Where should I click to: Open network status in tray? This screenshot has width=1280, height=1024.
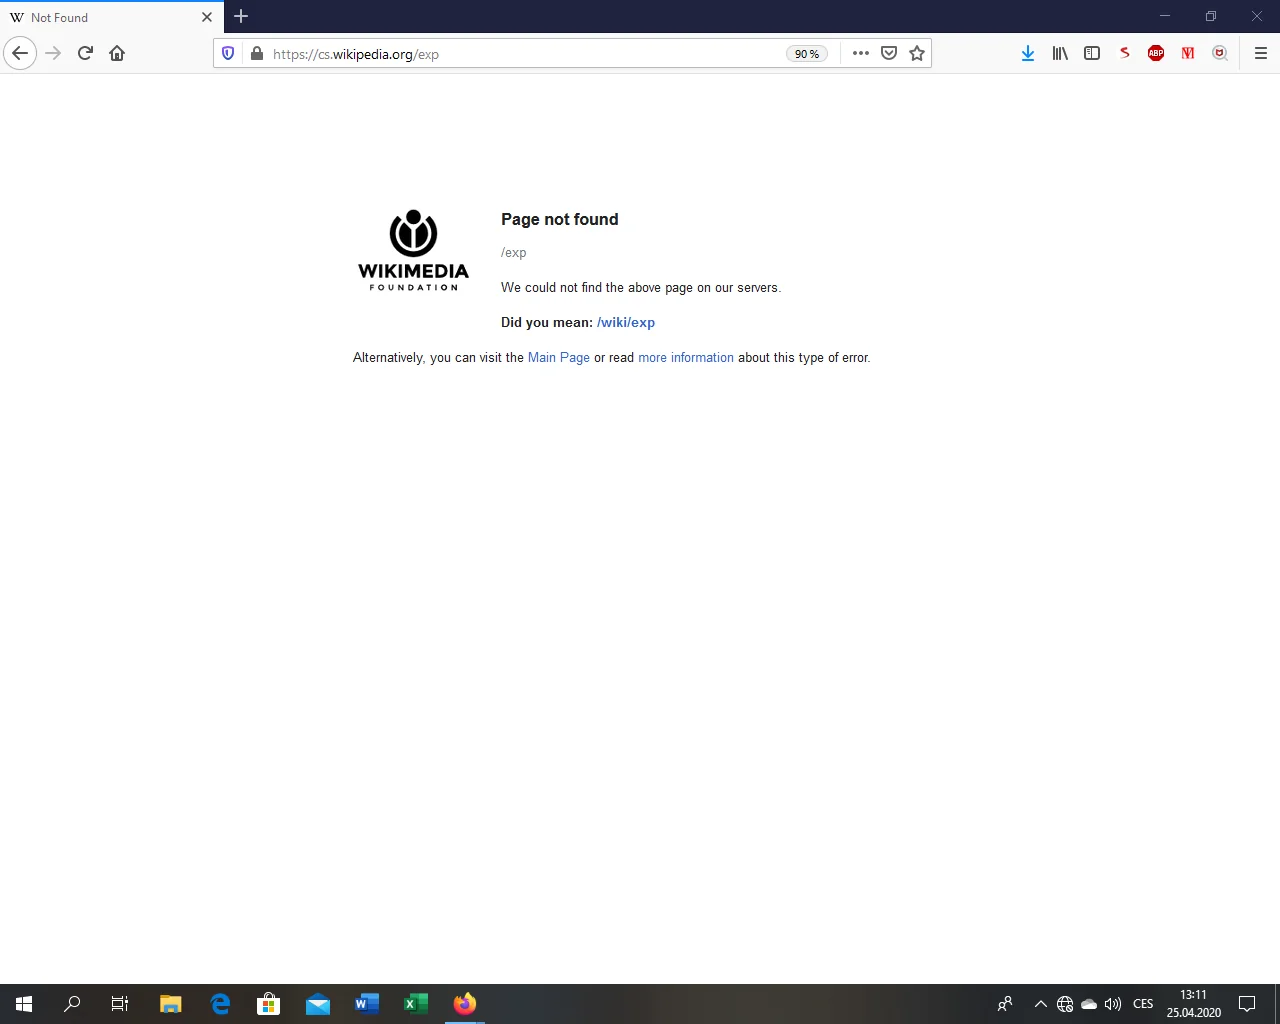pos(1065,1004)
